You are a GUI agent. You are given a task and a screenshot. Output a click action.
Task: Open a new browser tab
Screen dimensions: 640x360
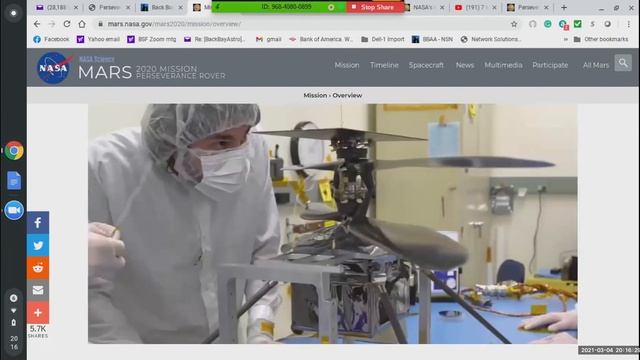point(564,7)
